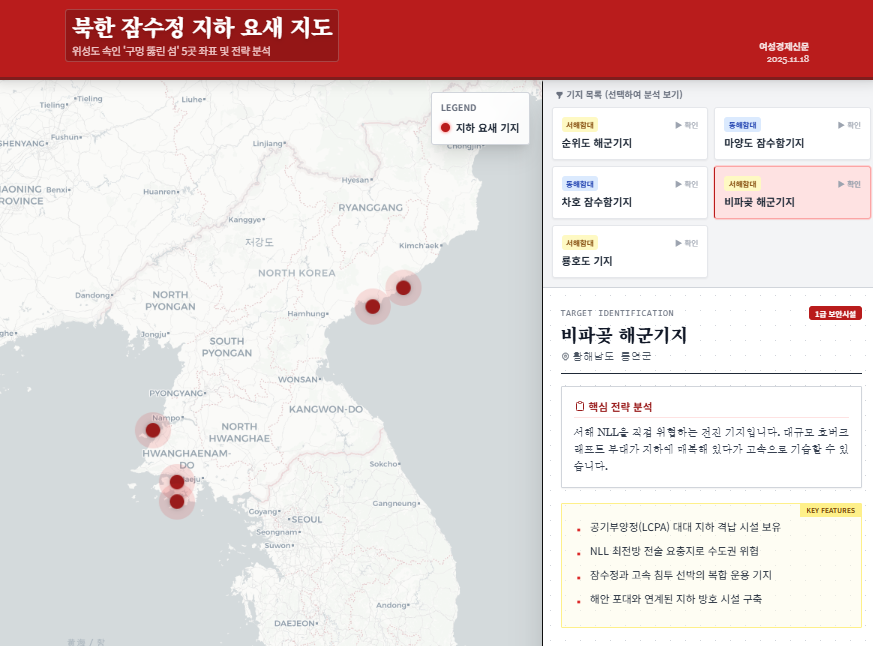This screenshot has height=646, width=873.
Task: Click the play arrow icon on 비파곶 해군기지 card
Action: 840,183
